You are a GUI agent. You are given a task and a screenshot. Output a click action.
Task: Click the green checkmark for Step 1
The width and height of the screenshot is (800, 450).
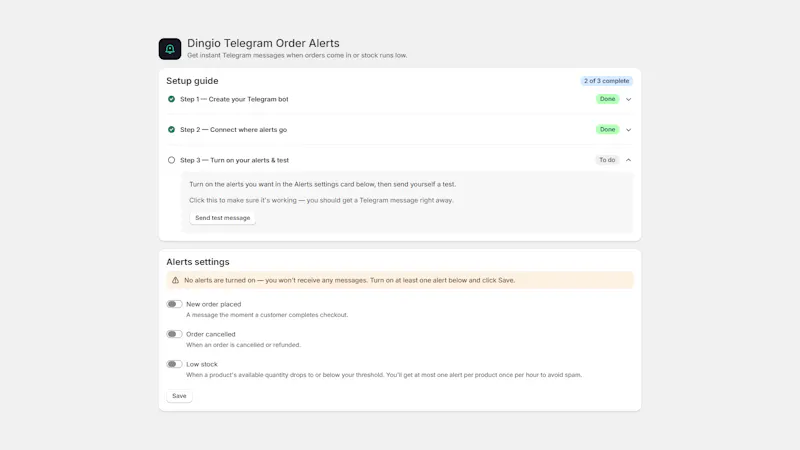point(171,99)
